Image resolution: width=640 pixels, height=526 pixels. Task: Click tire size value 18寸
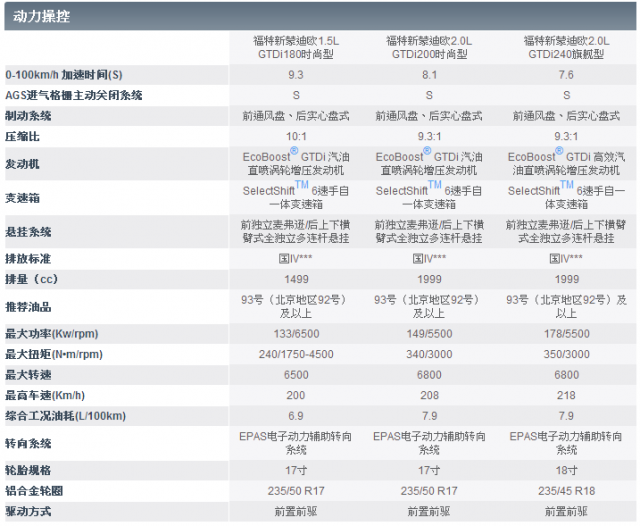point(567,471)
